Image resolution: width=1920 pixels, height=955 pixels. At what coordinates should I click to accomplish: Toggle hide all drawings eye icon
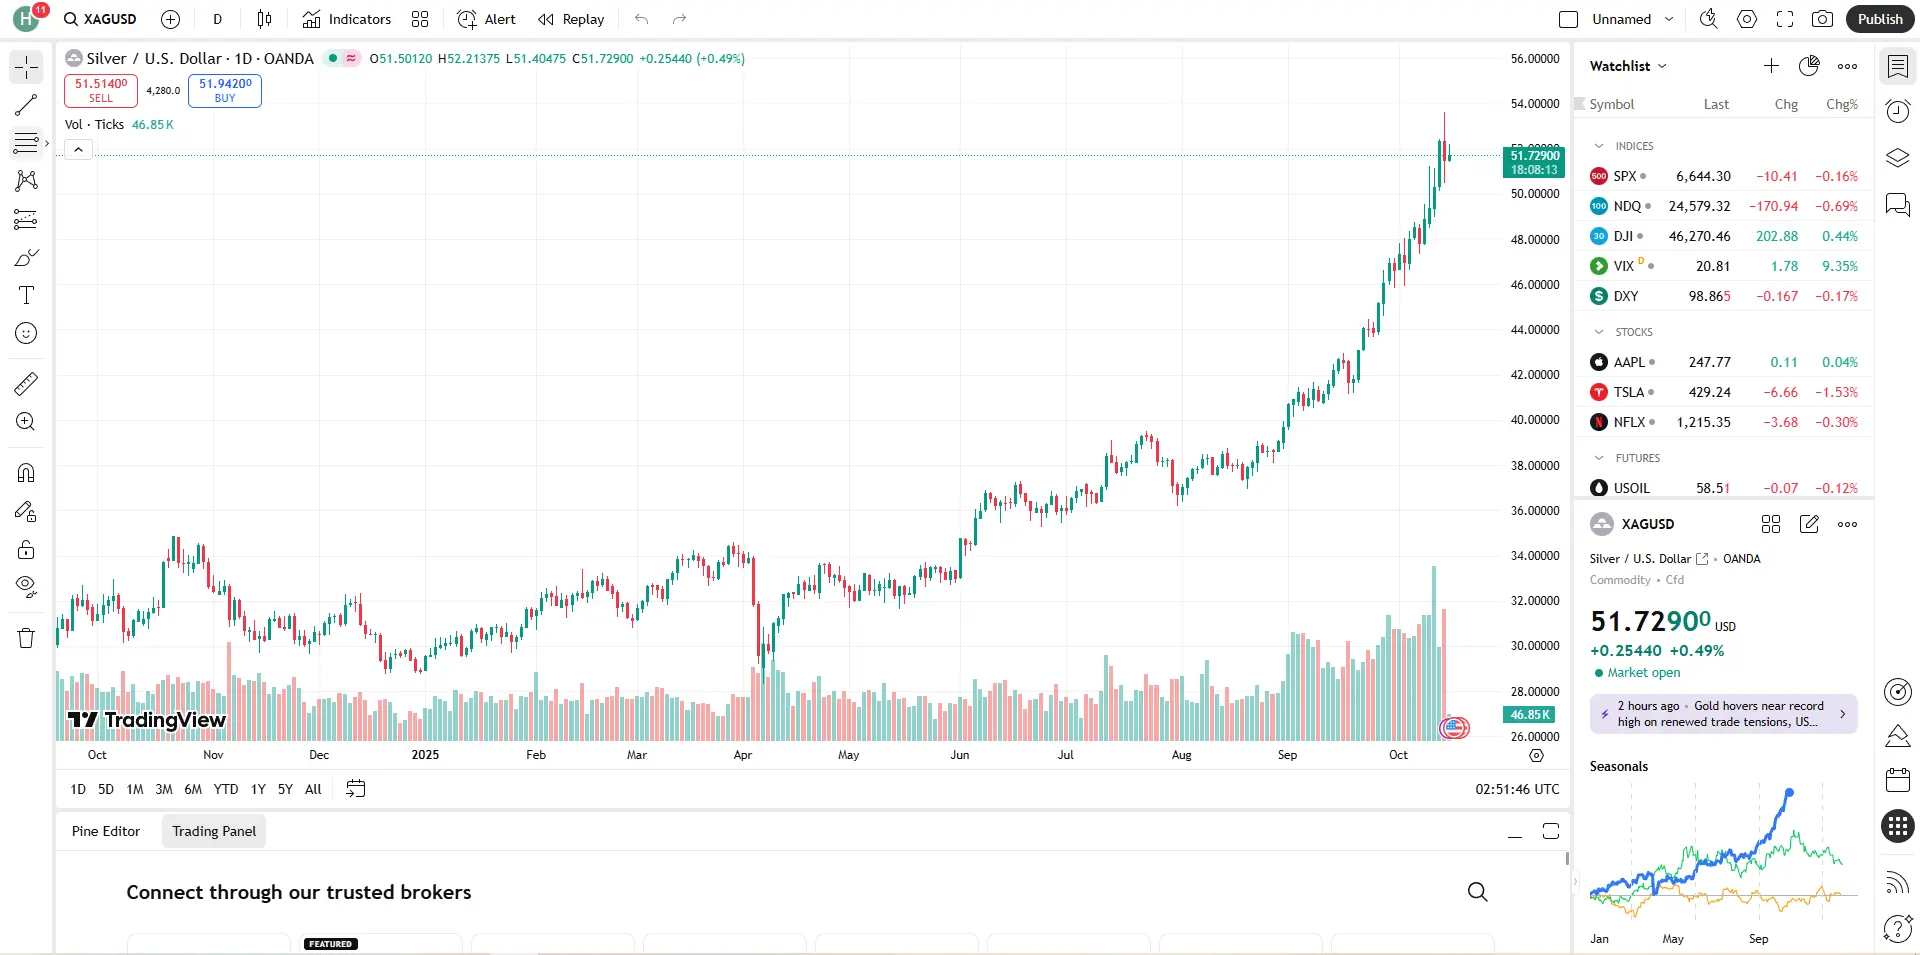click(26, 586)
